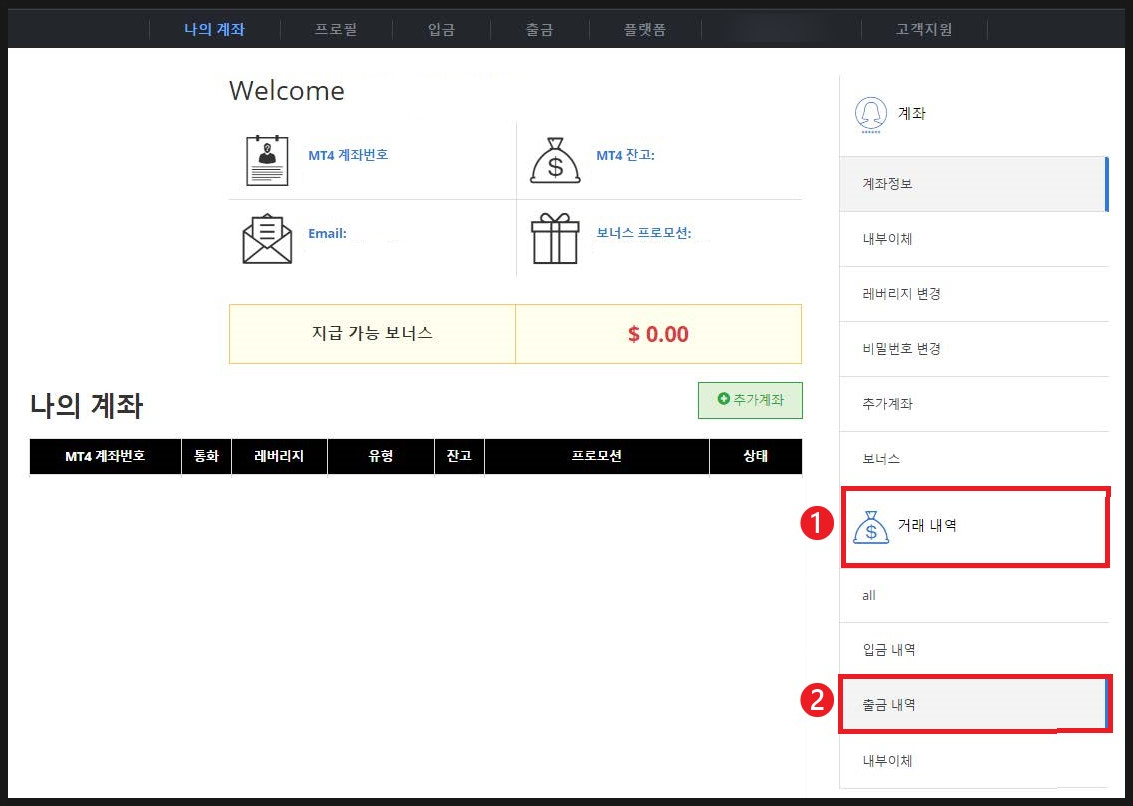Click the user avatar icon beside 계좌
This screenshot has height=806, width=1133.
click(x=871, y=114)
